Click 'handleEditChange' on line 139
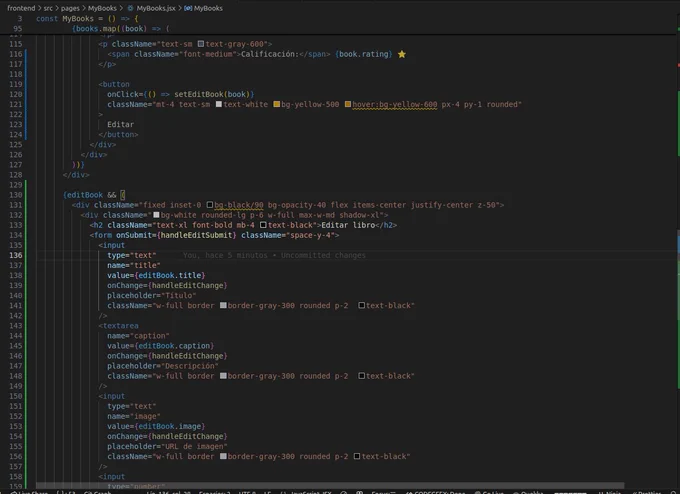The height and width of the screenshot is (494, 680). pos(187,285)
